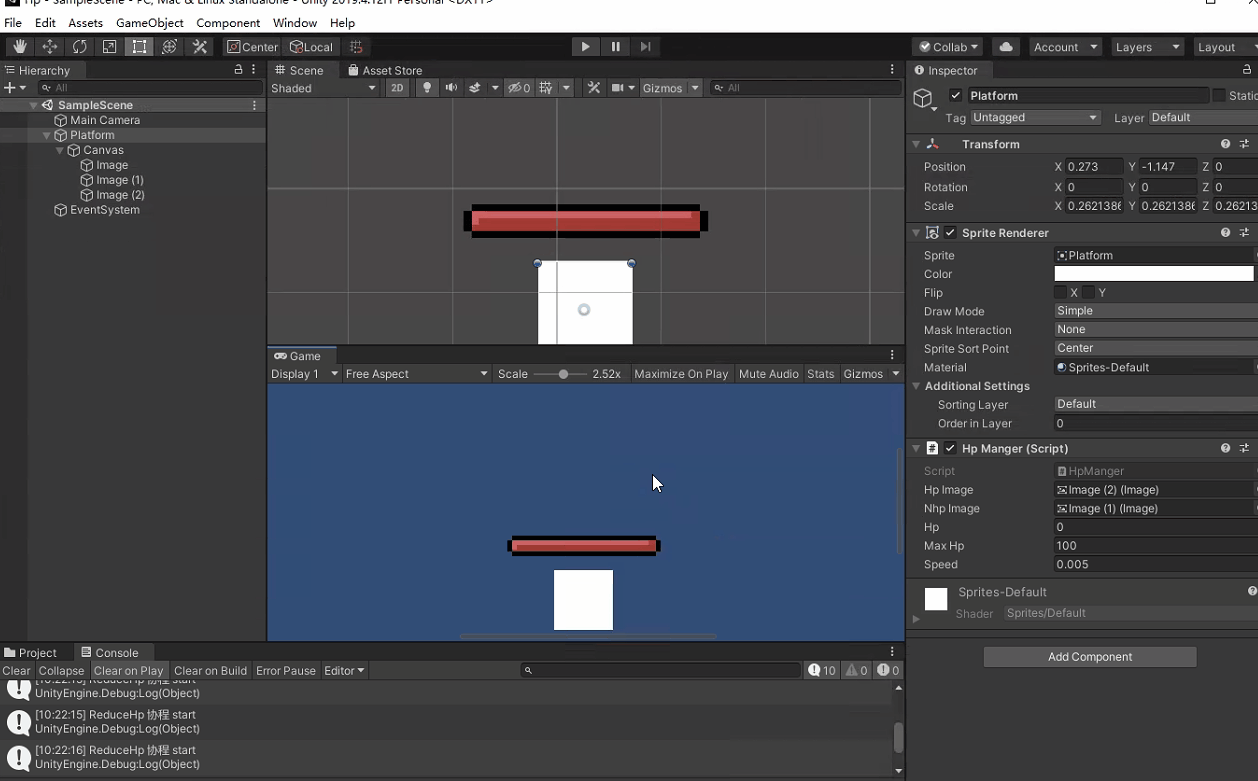1258x781 pixels.
Task: Switch to the Project tab
Action: (31, 653)
